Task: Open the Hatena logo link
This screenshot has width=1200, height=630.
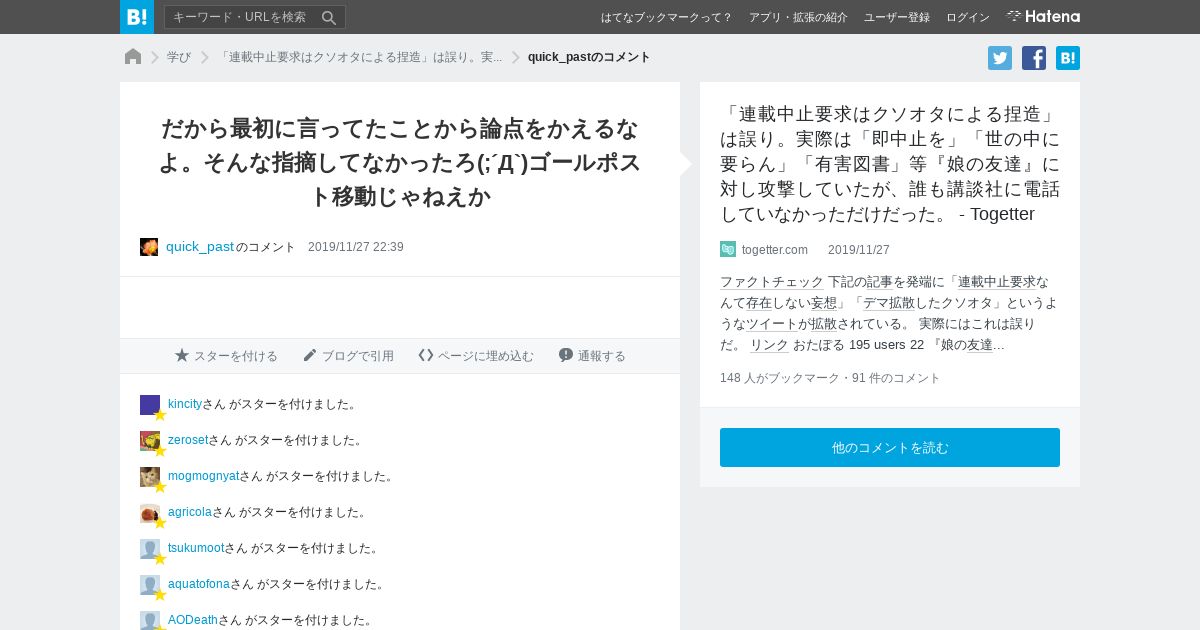Action: point(1043,17)
